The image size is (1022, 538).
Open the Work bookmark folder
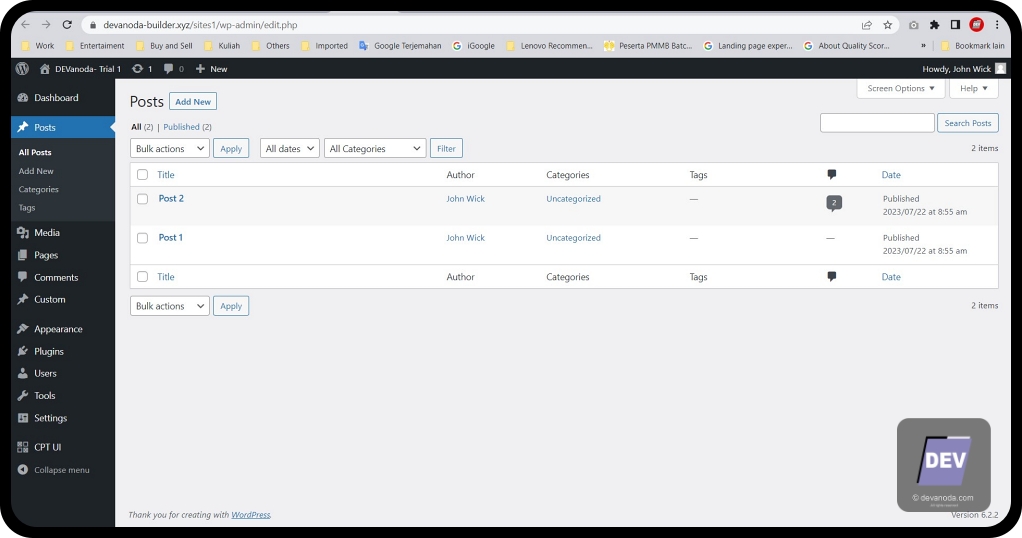pos(38,46)
